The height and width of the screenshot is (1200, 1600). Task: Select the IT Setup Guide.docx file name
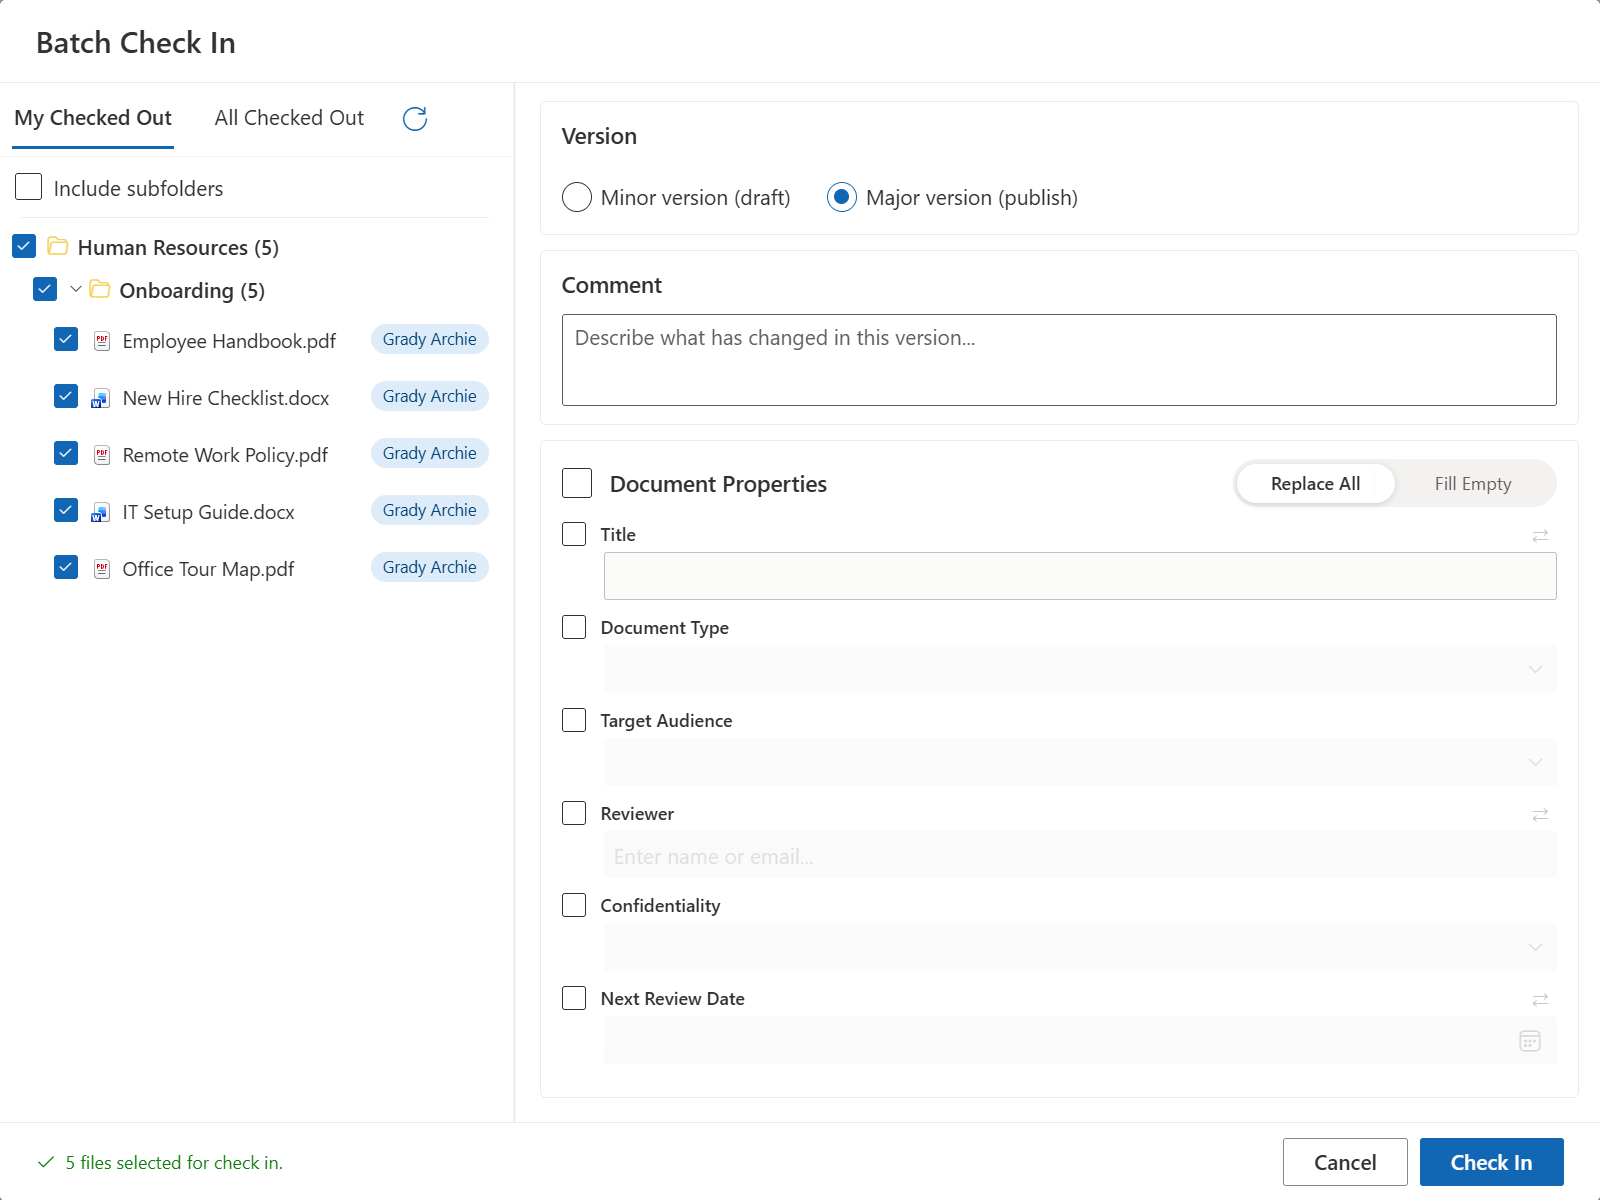(x=208, y=512)
